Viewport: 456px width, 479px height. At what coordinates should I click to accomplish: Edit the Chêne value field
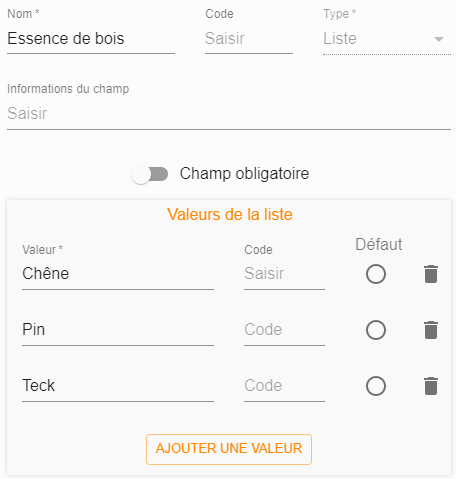coord(118,274)
